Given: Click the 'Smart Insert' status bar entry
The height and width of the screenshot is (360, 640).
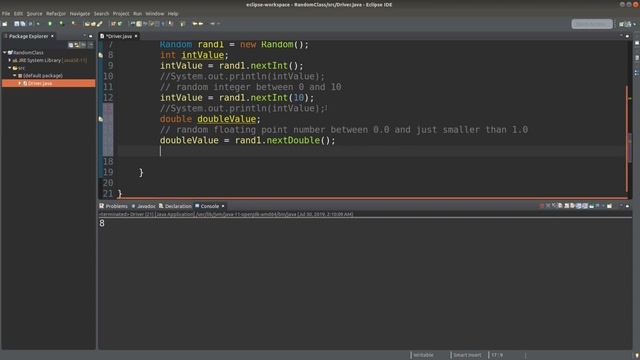Looking at the screenshot, I should tap(467, 355).
